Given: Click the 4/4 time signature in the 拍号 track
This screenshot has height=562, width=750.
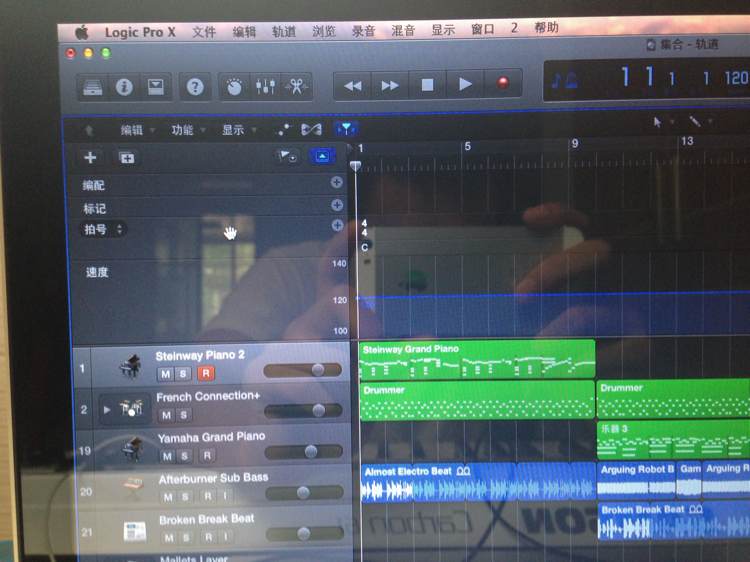Looking at the screenshot, I should pyautogui.click(x=364, y=228).
